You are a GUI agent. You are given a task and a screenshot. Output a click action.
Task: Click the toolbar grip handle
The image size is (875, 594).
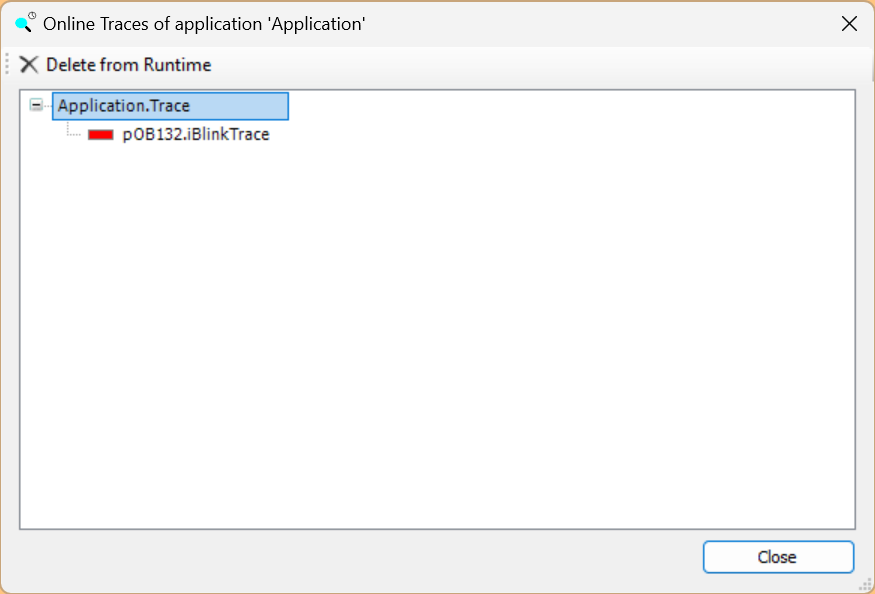7,64
